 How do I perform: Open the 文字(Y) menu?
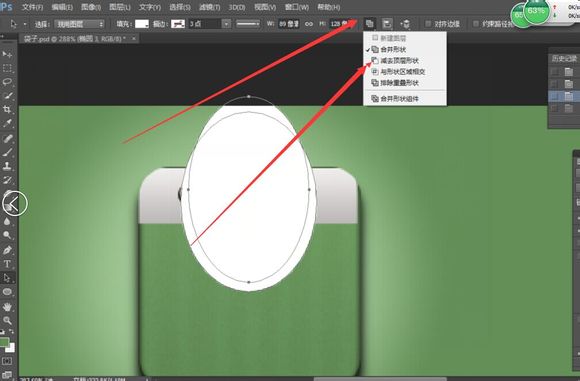150,7
